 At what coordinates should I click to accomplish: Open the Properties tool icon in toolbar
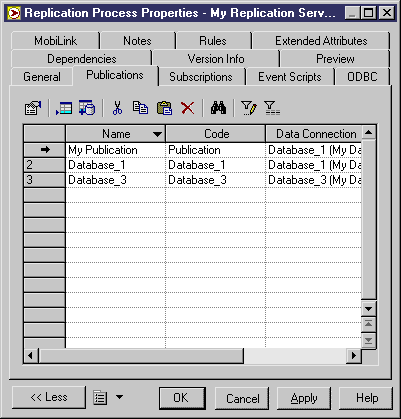[x=33, y=108]
